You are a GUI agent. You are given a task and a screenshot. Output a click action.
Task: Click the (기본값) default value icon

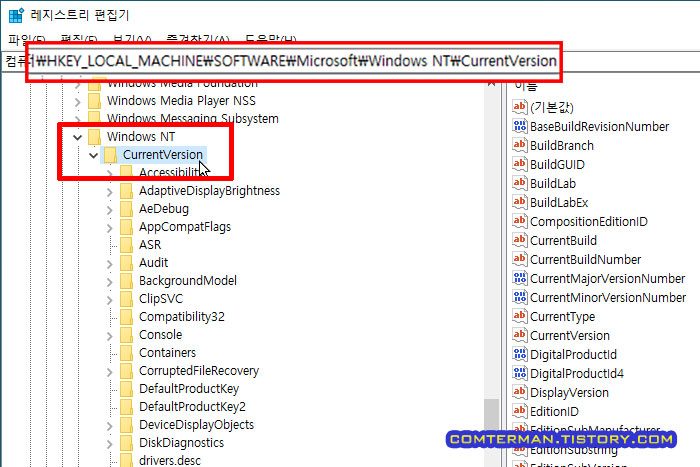520,107
